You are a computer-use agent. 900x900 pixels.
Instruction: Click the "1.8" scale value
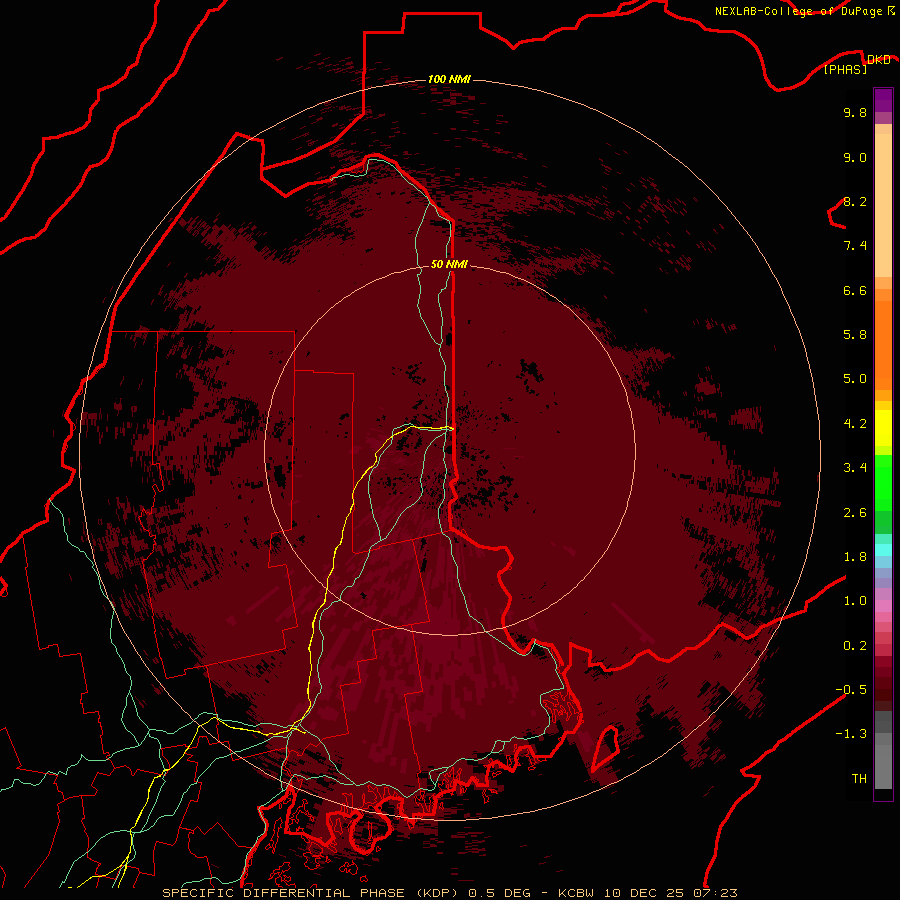(x=855, y=557)
